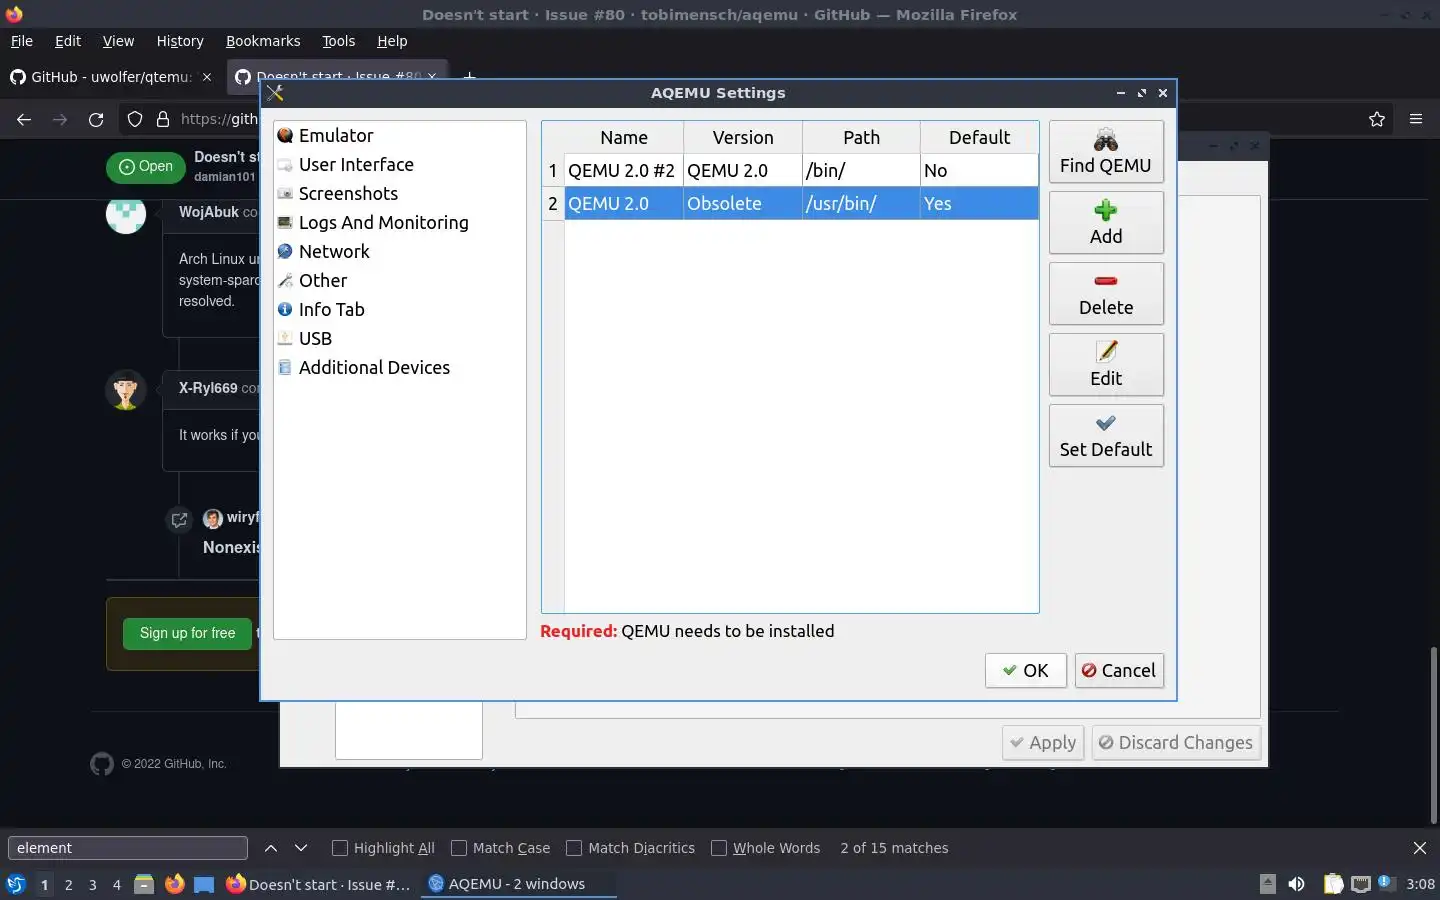
Task: Select the /bin/ path cell
Action: (861, 171)
